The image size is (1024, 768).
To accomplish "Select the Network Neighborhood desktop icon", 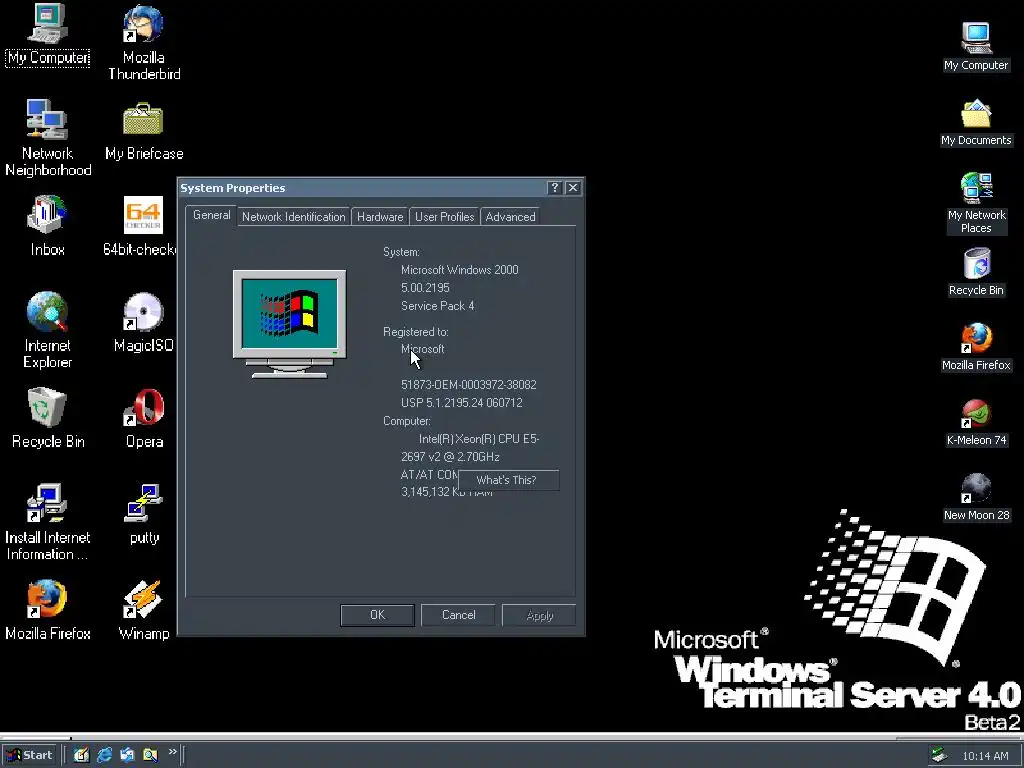I will (48, 138).
